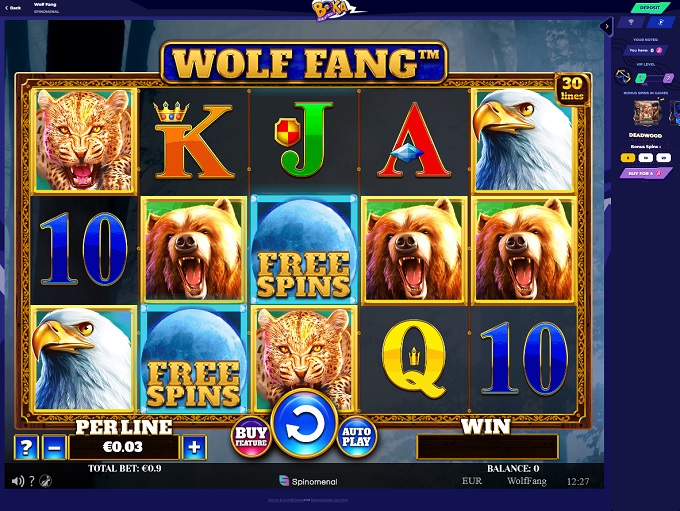This screenshot has height=511, width=680.
Task: Open the Buy Feature button
Action: pyautogui.click(x=251, y=437)
